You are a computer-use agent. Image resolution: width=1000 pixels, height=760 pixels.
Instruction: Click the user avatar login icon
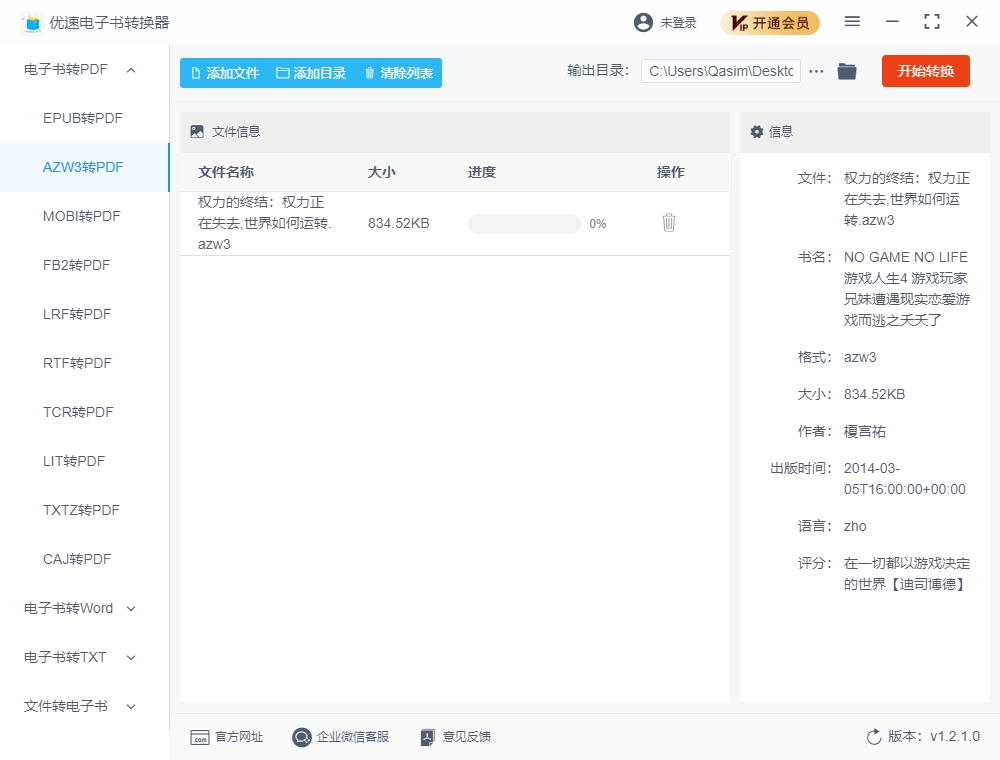click(x=643, y=22)
